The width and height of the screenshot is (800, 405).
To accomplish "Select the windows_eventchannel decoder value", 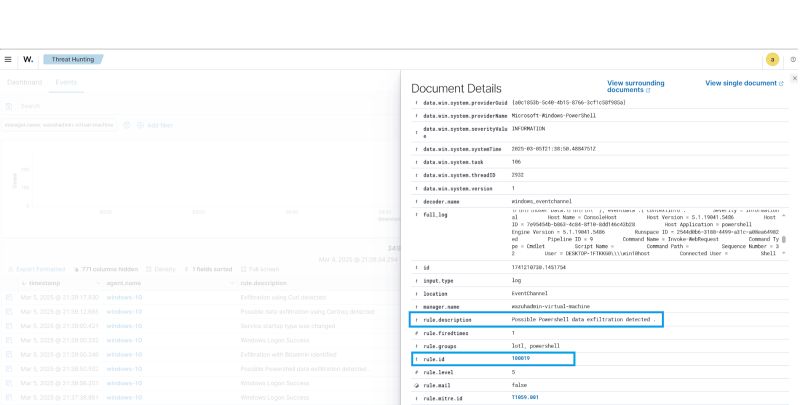I will pyautogui.click(x=541, y=201).
